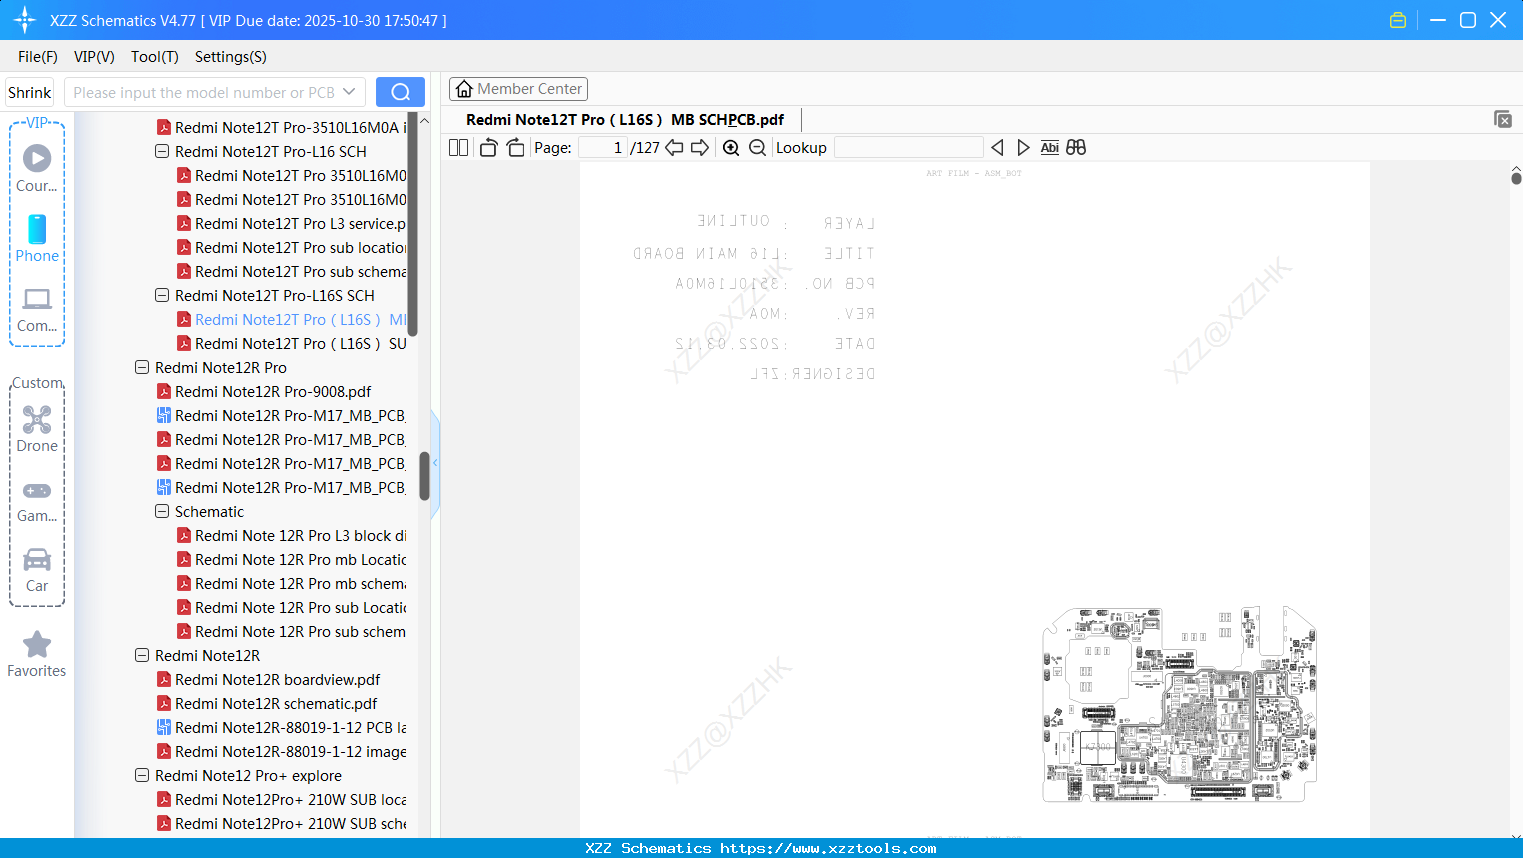Collapse the Redmi Note12T Pro-L16 SCH folder
Viewport: 1523px width, 858px height.
[162, 151]
